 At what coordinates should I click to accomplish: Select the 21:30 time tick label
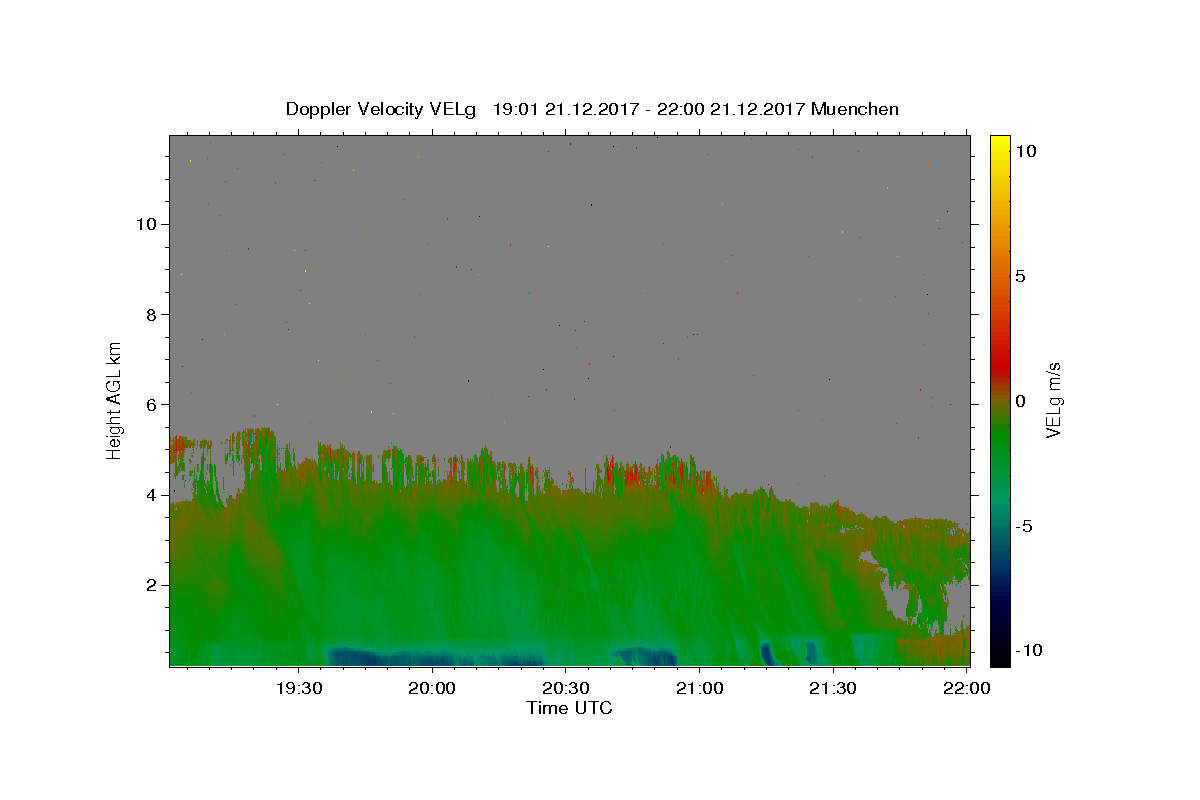tap(831, 688)
